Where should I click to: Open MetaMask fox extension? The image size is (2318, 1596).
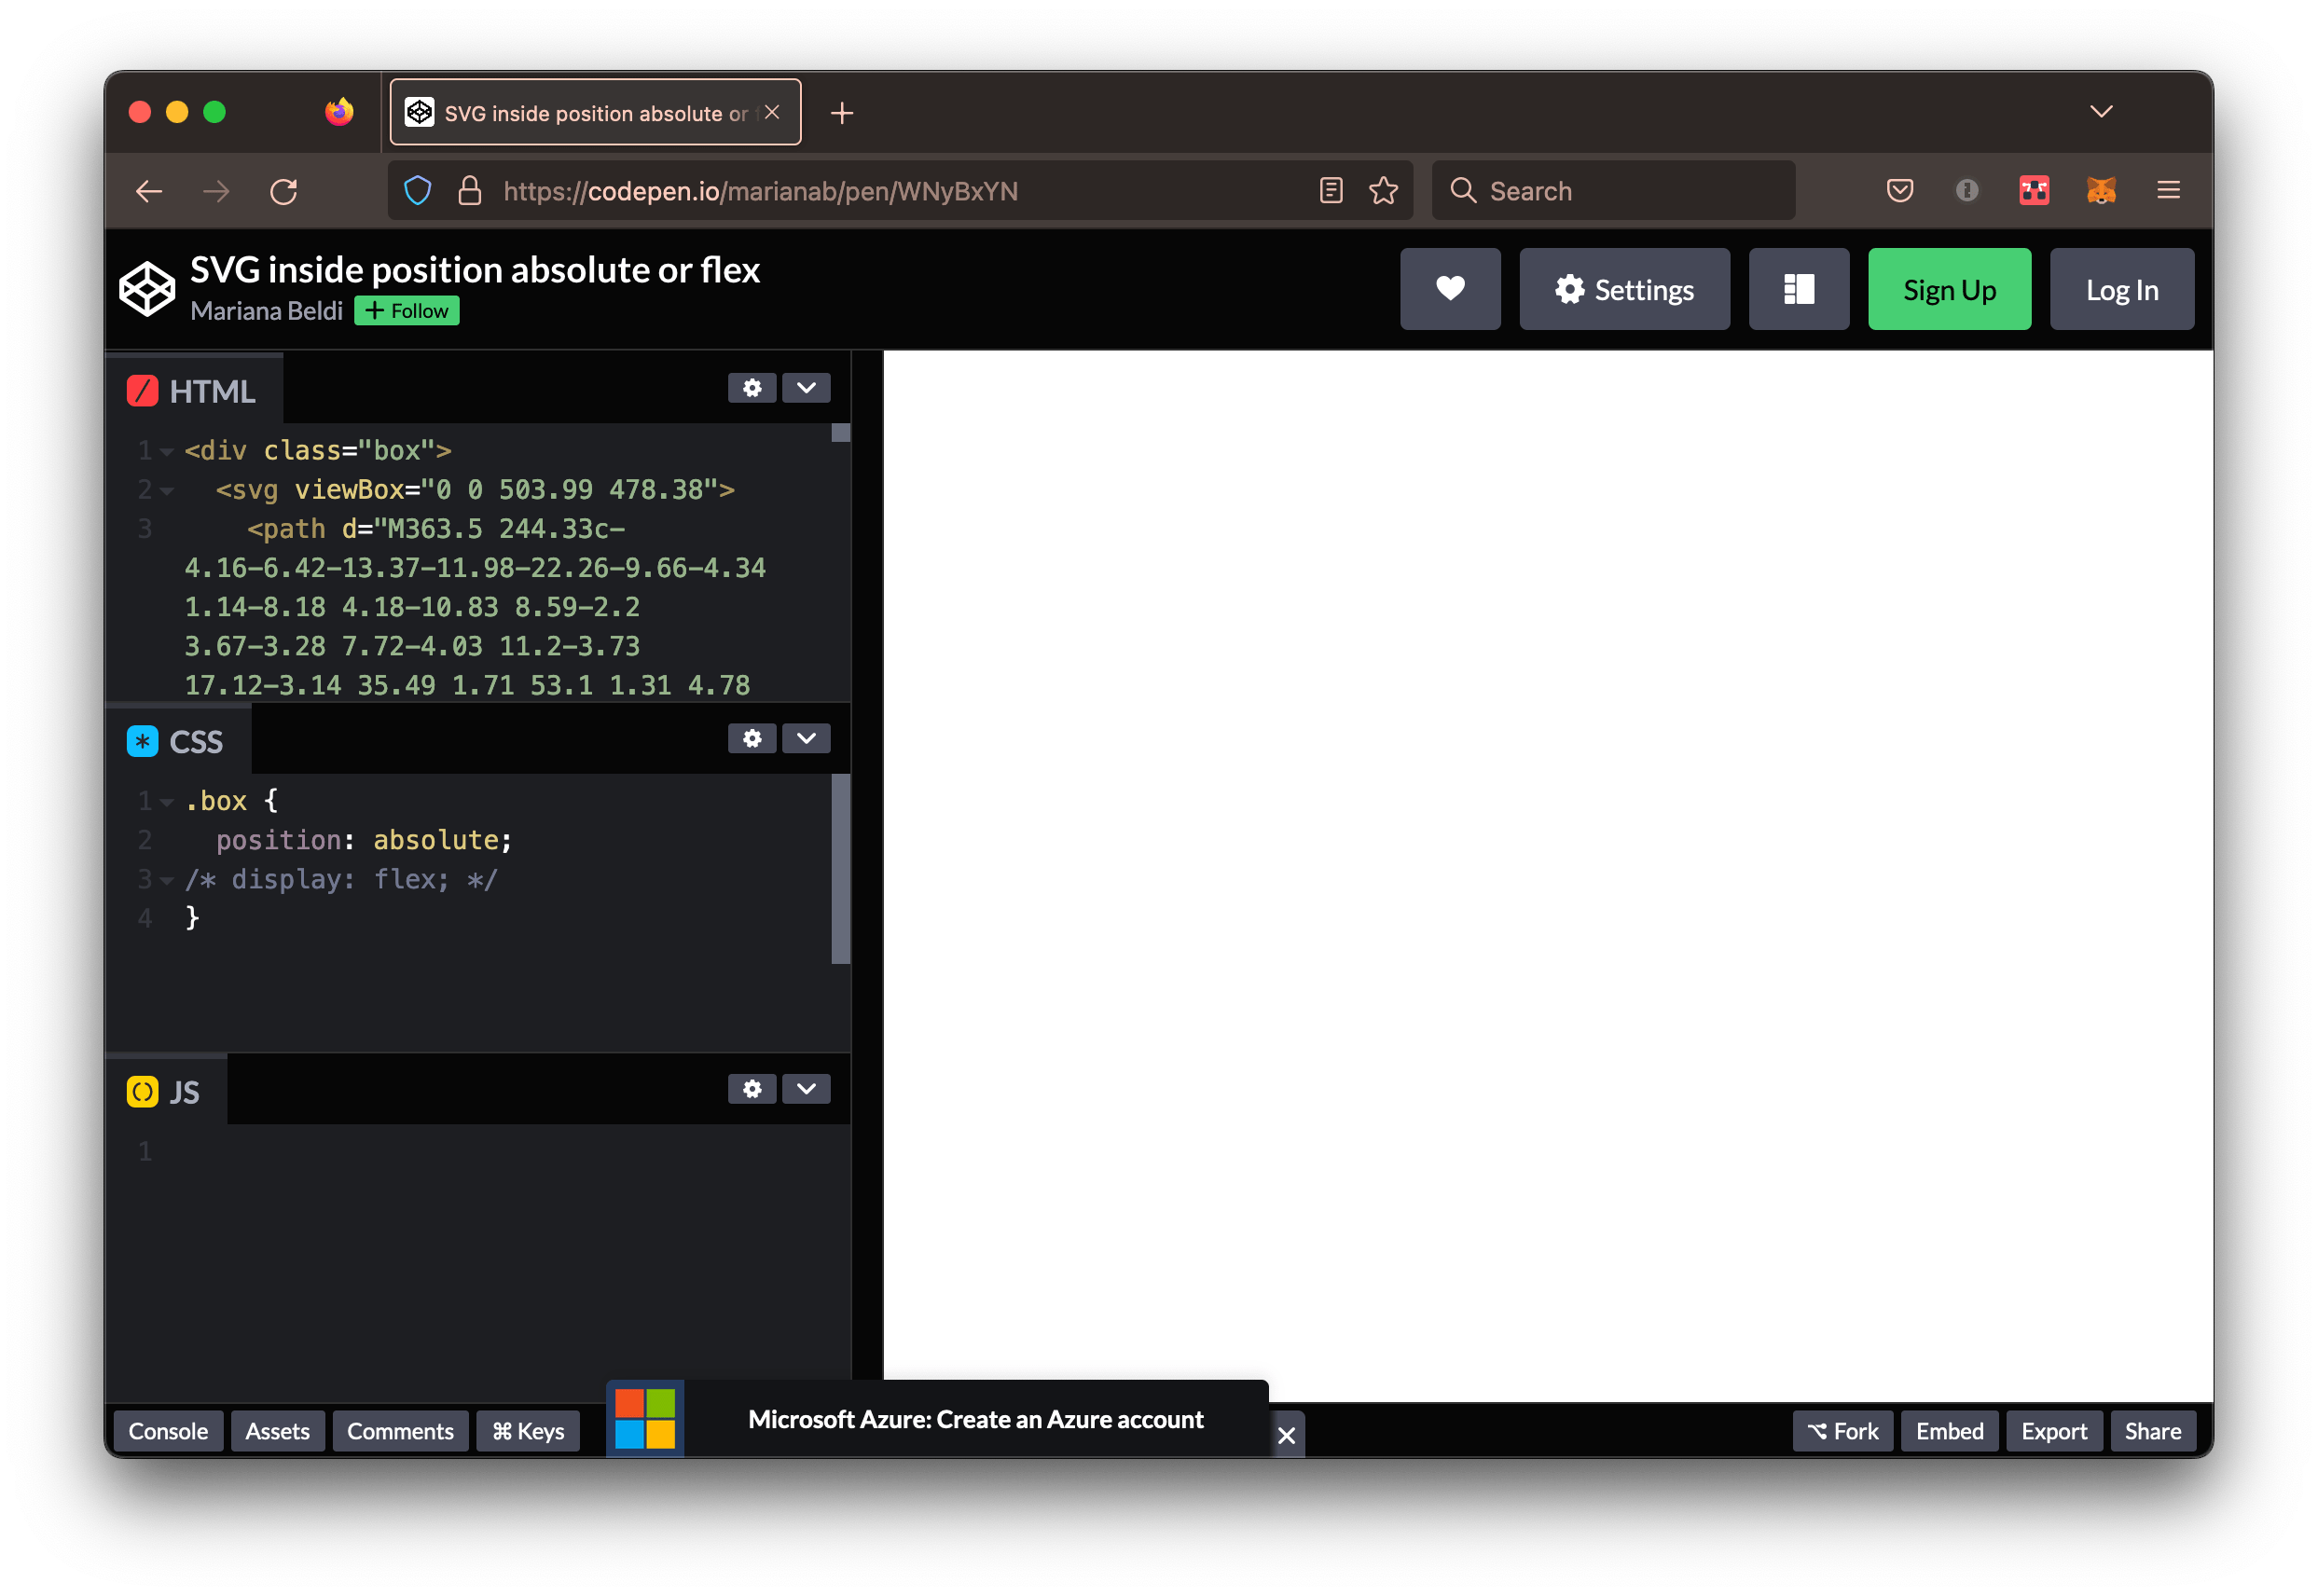pos(2101,190)
